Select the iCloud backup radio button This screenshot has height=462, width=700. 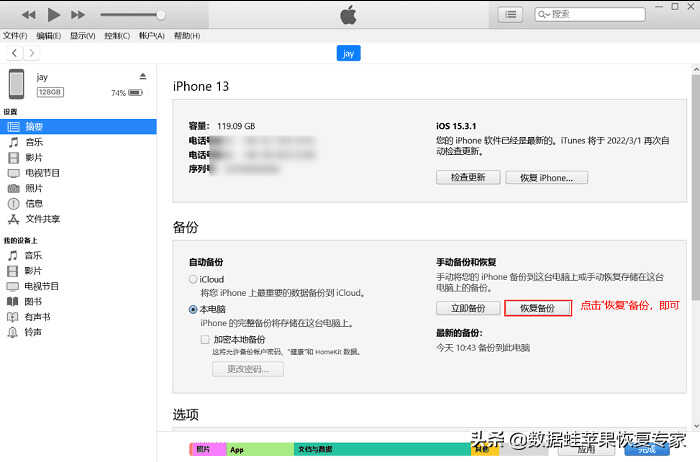coord(193,279)
